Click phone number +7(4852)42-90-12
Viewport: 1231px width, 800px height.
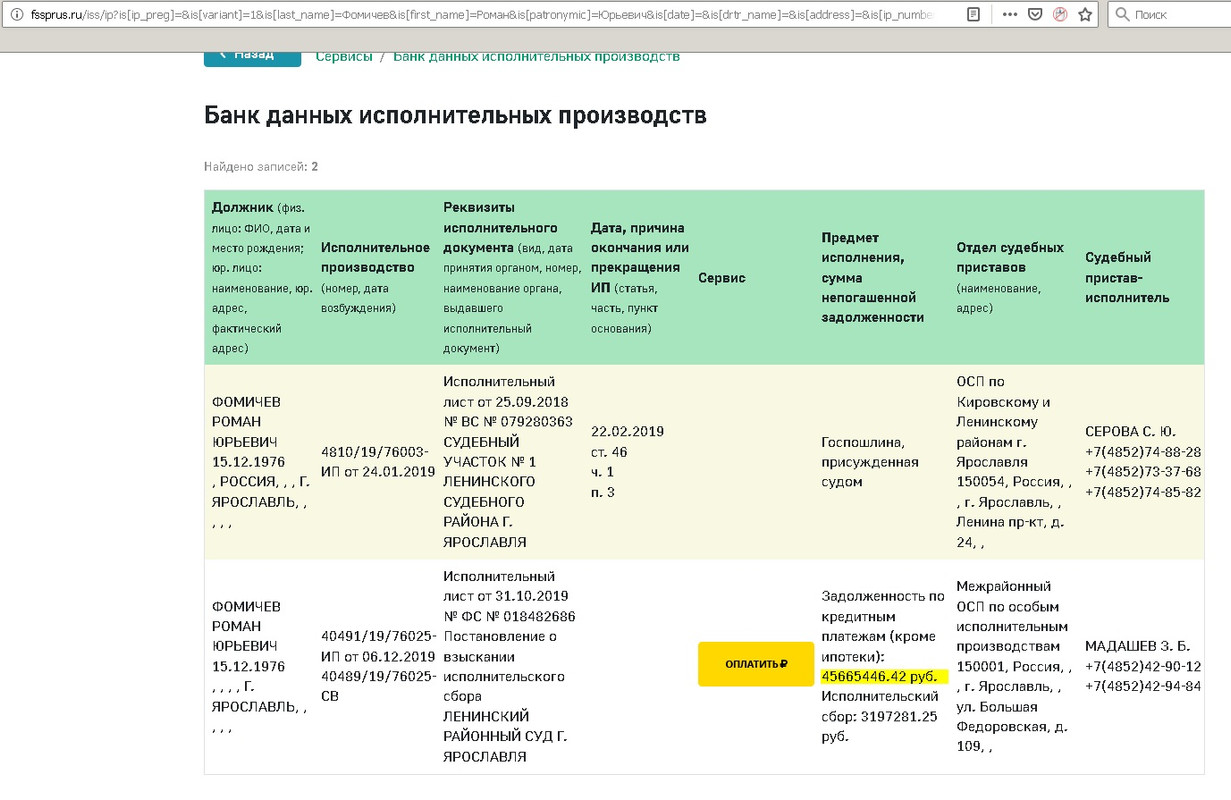(1143, 667)
